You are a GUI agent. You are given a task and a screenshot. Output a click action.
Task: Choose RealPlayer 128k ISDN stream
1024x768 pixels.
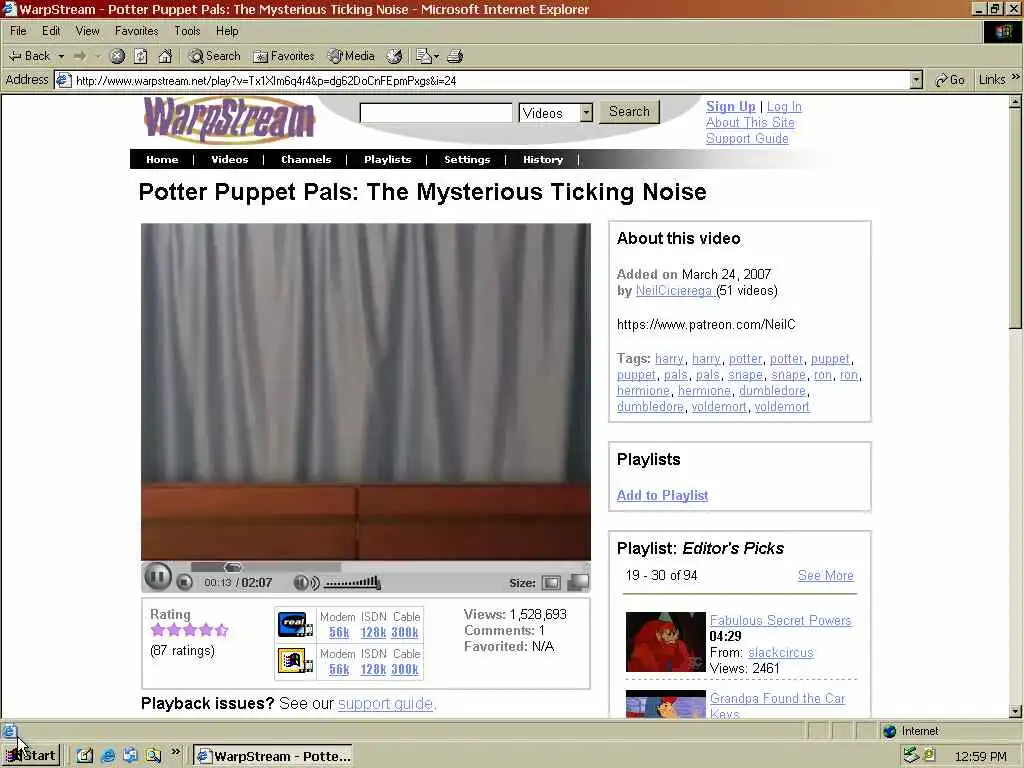[x=373, y=632]
